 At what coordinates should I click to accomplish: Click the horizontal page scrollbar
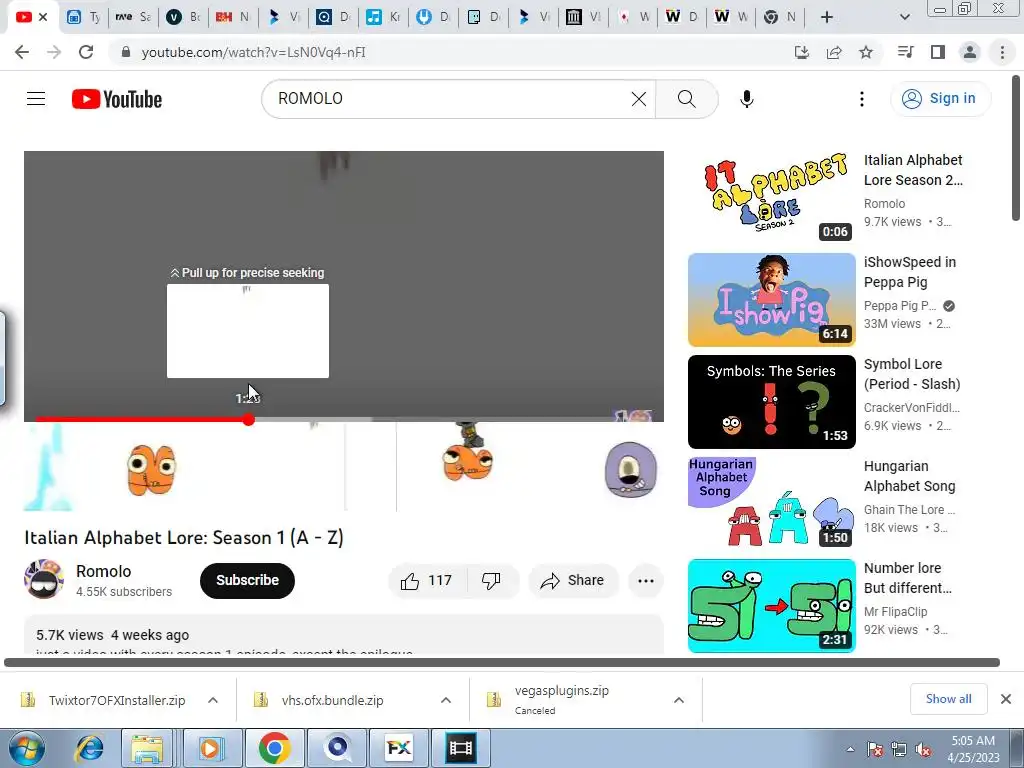pos(502,663)
